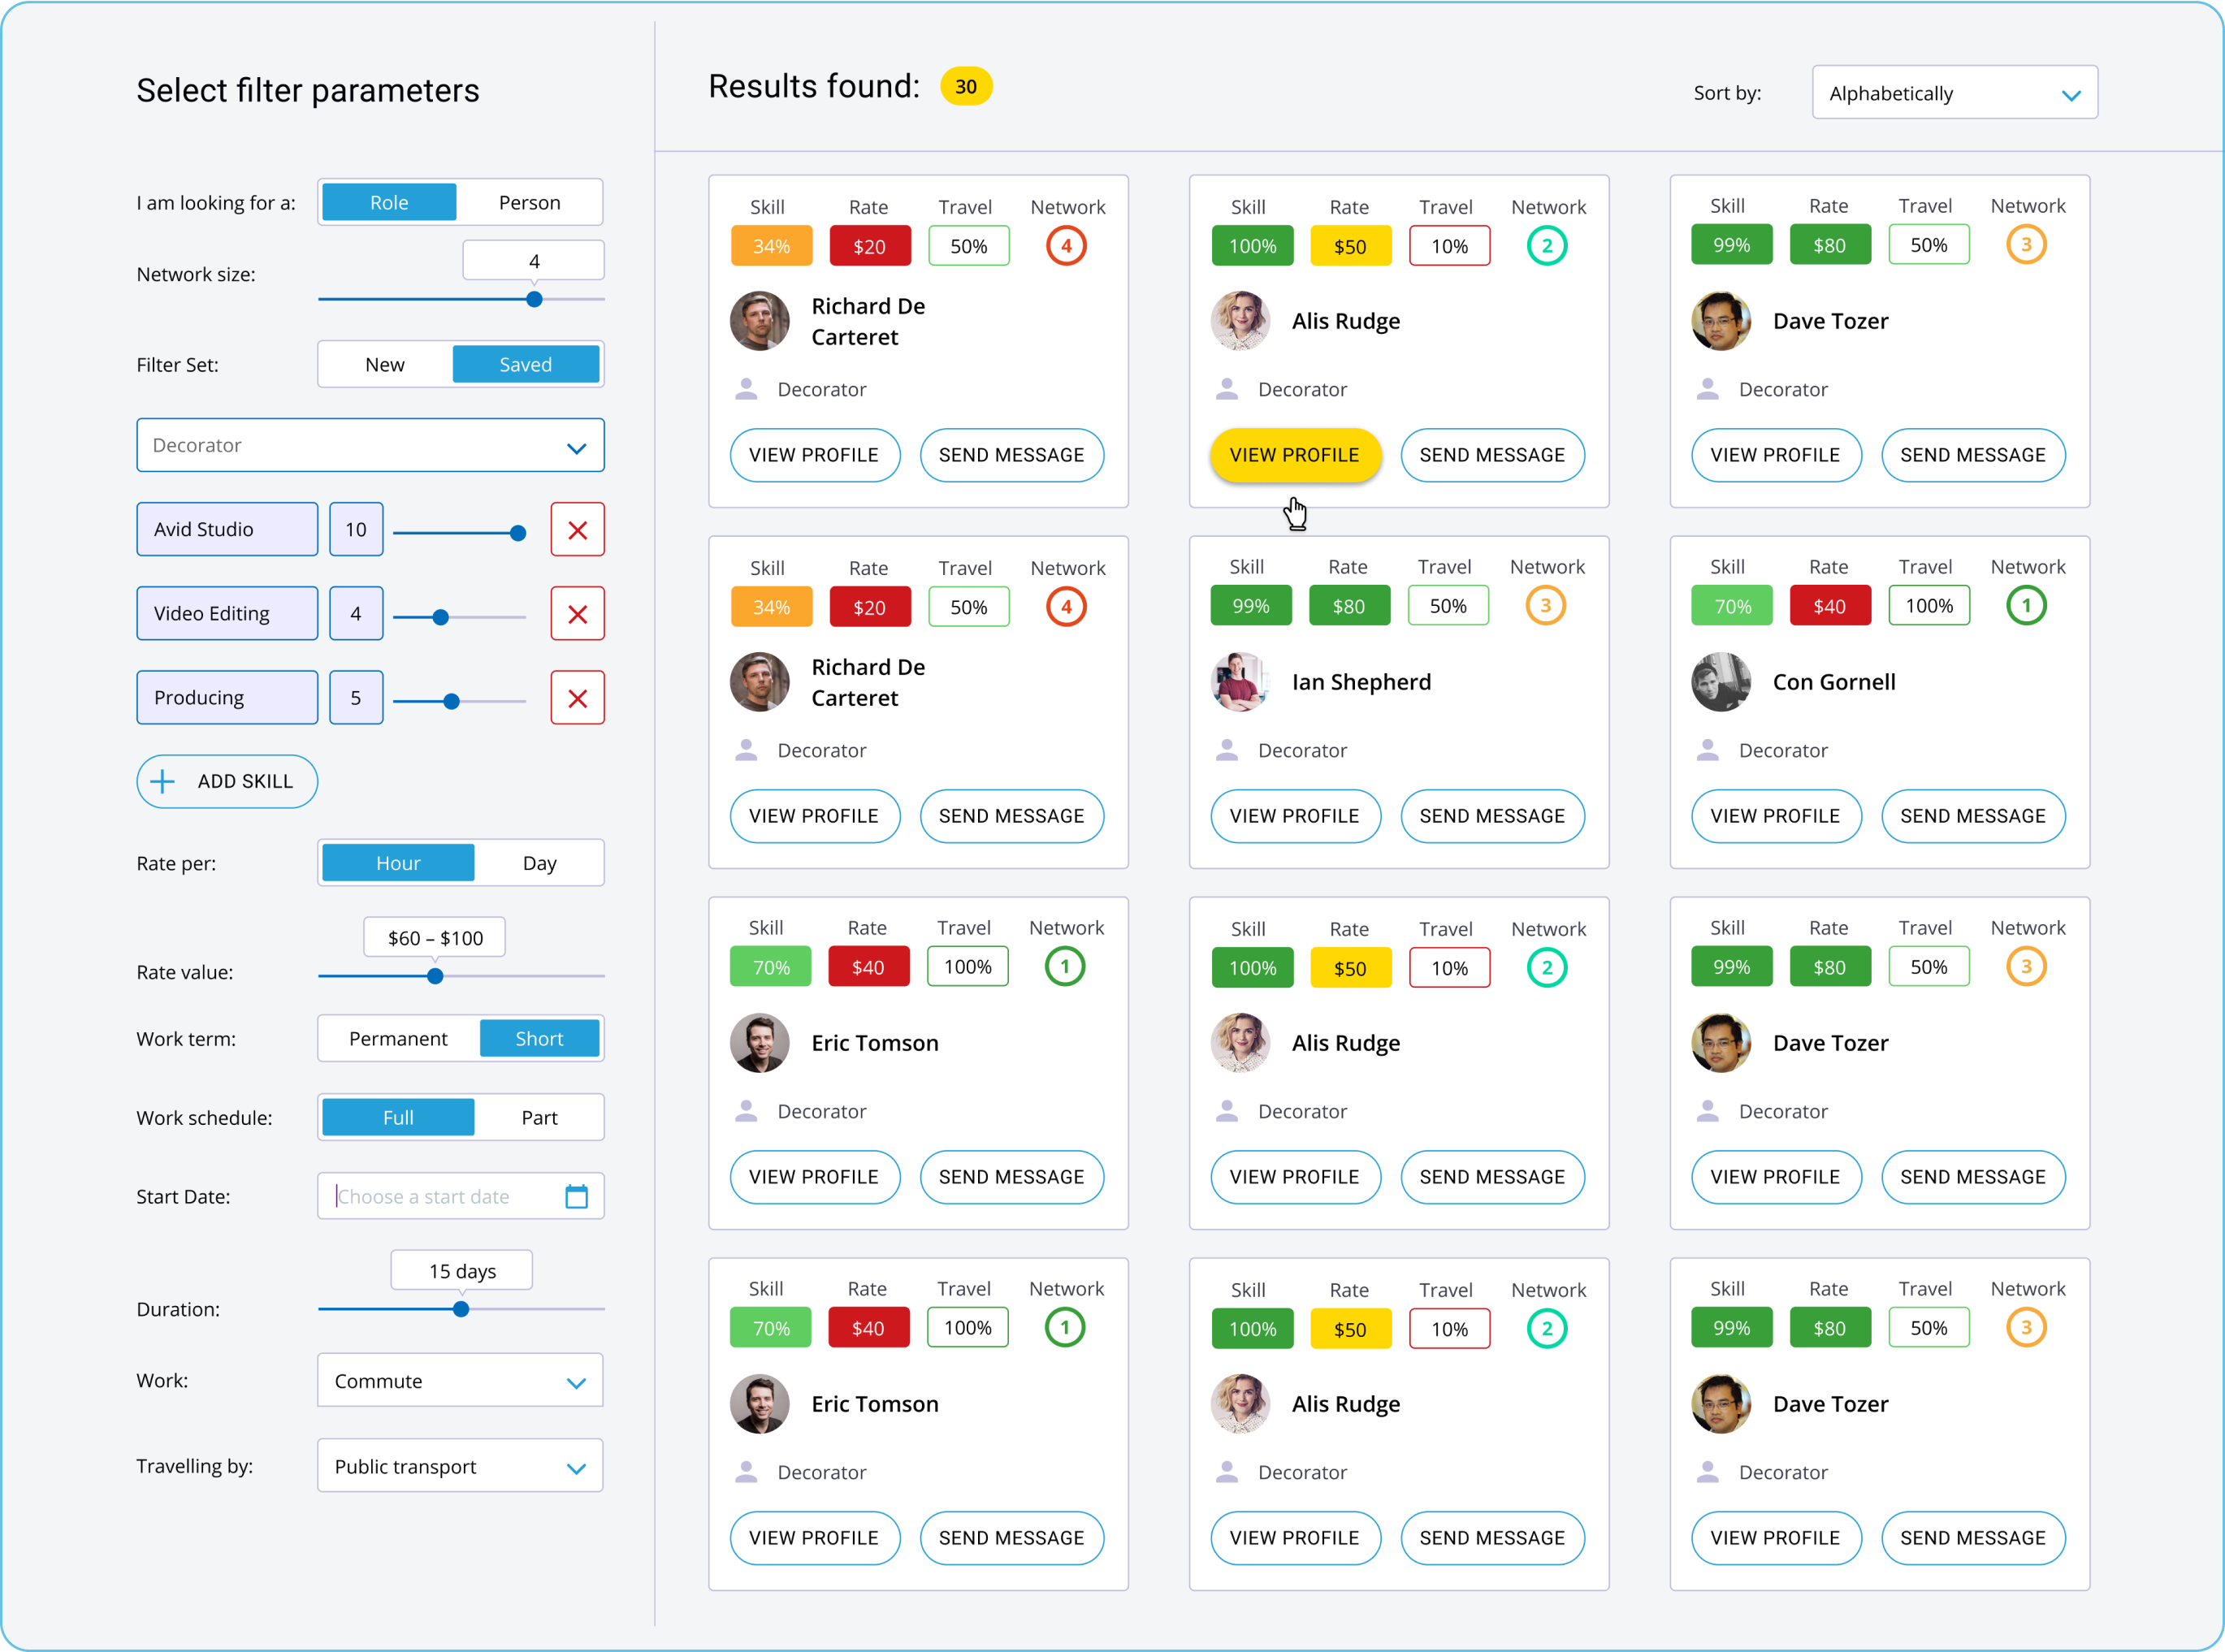Image resolution: width=2225 pixels, height=1652 pixels.
Task: Click the plus icon on Add Skill
Action: [163, 781]
